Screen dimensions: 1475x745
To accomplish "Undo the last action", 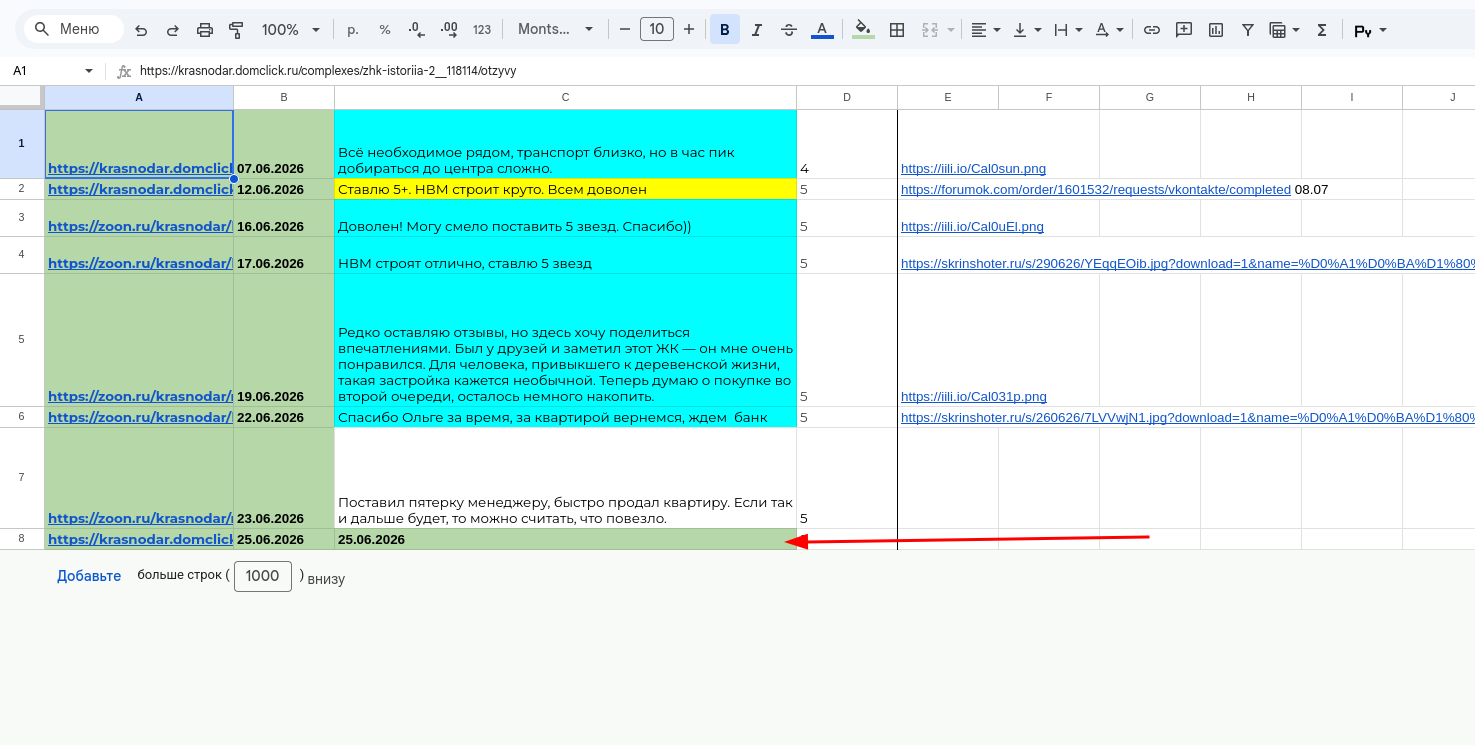I will [141, 30].
